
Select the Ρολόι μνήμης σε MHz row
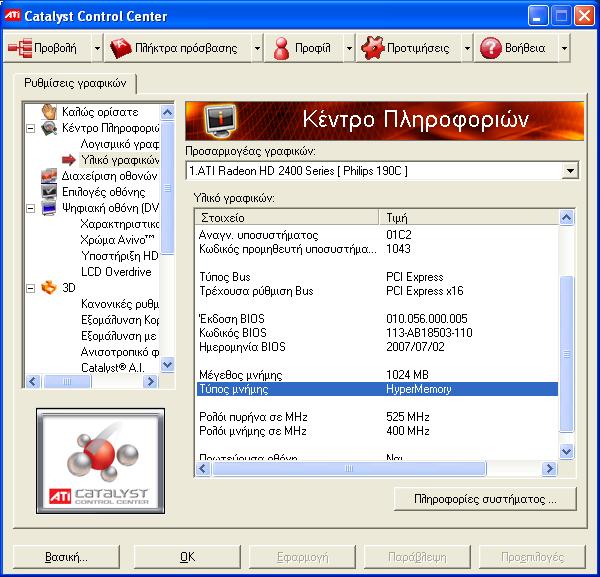click(377, 431)
